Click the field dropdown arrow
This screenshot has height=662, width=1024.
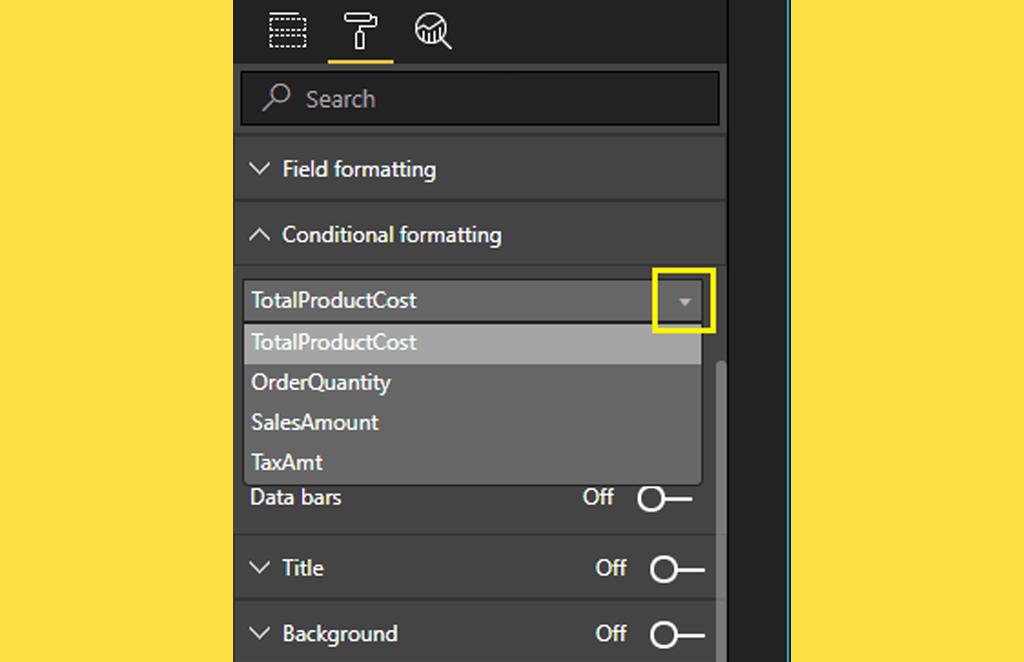pos(684,300)
